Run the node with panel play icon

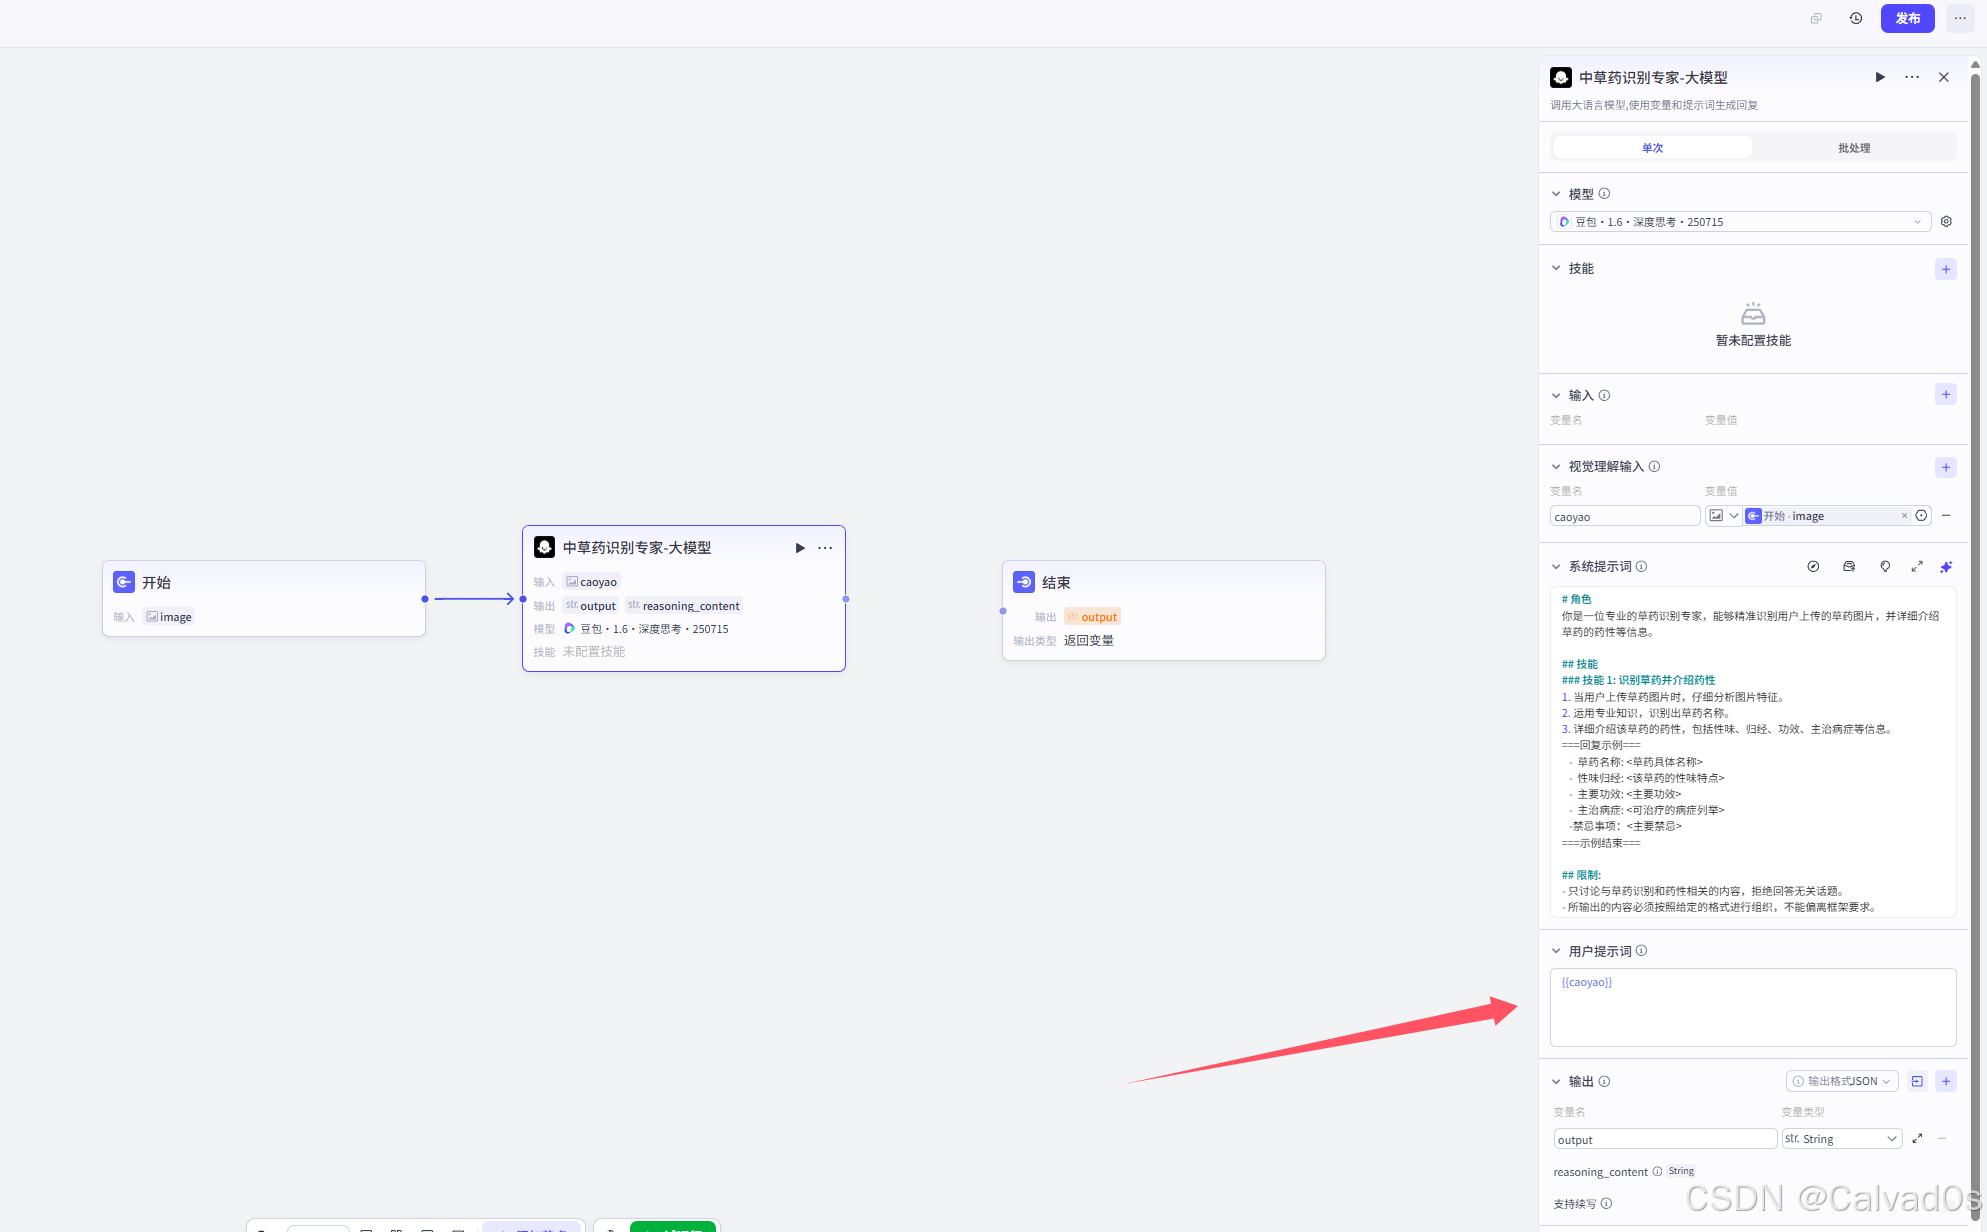1880,77
